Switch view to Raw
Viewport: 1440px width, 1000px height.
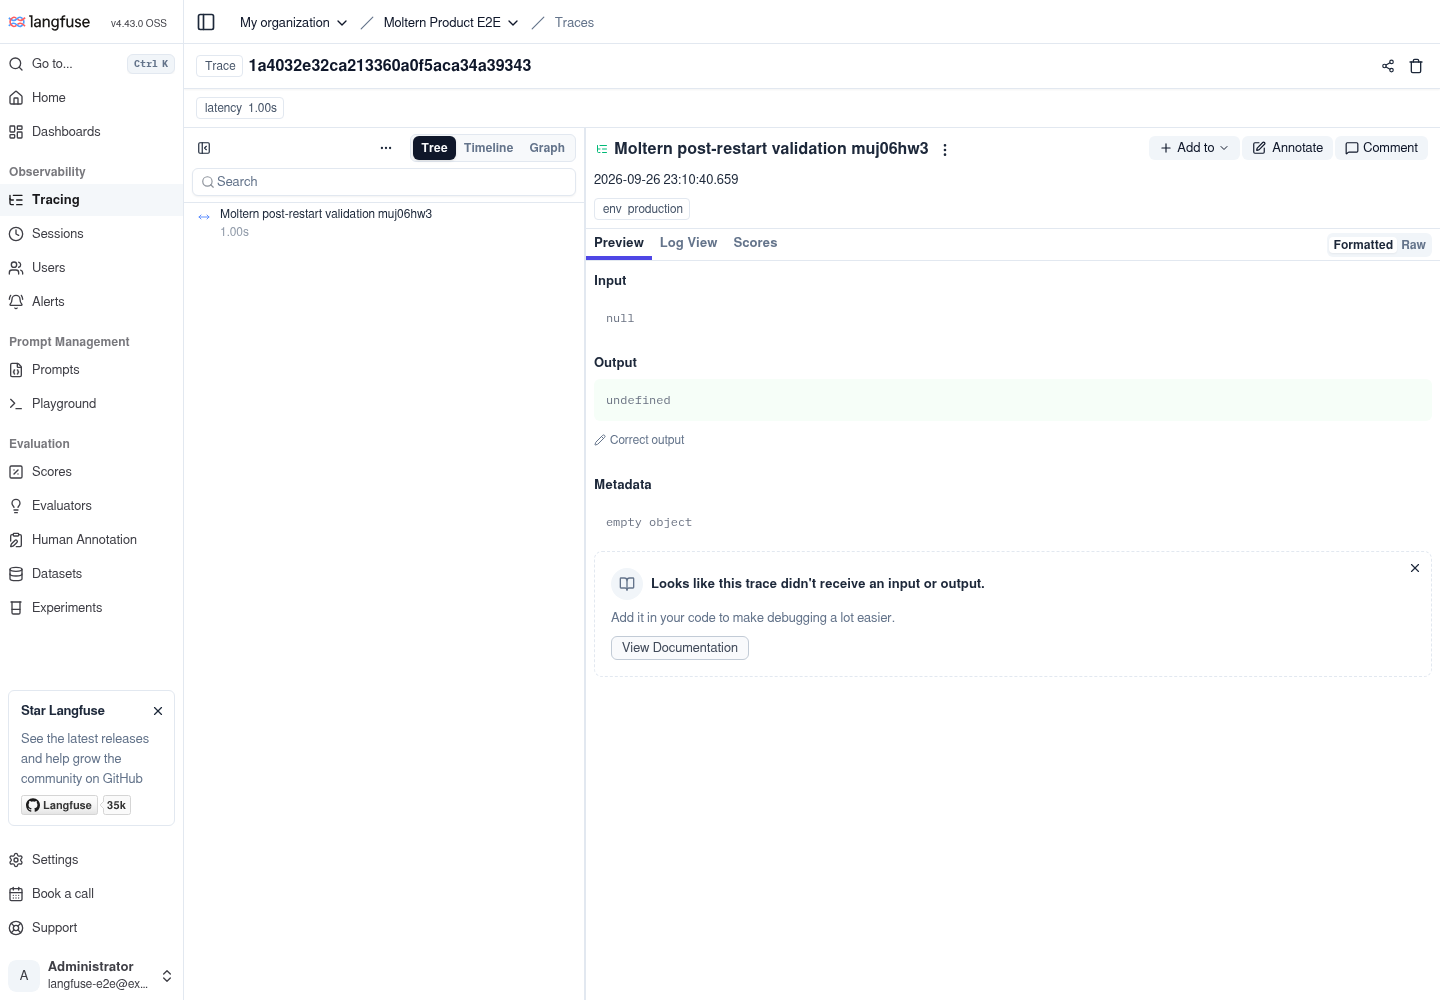coord(1413,245)
